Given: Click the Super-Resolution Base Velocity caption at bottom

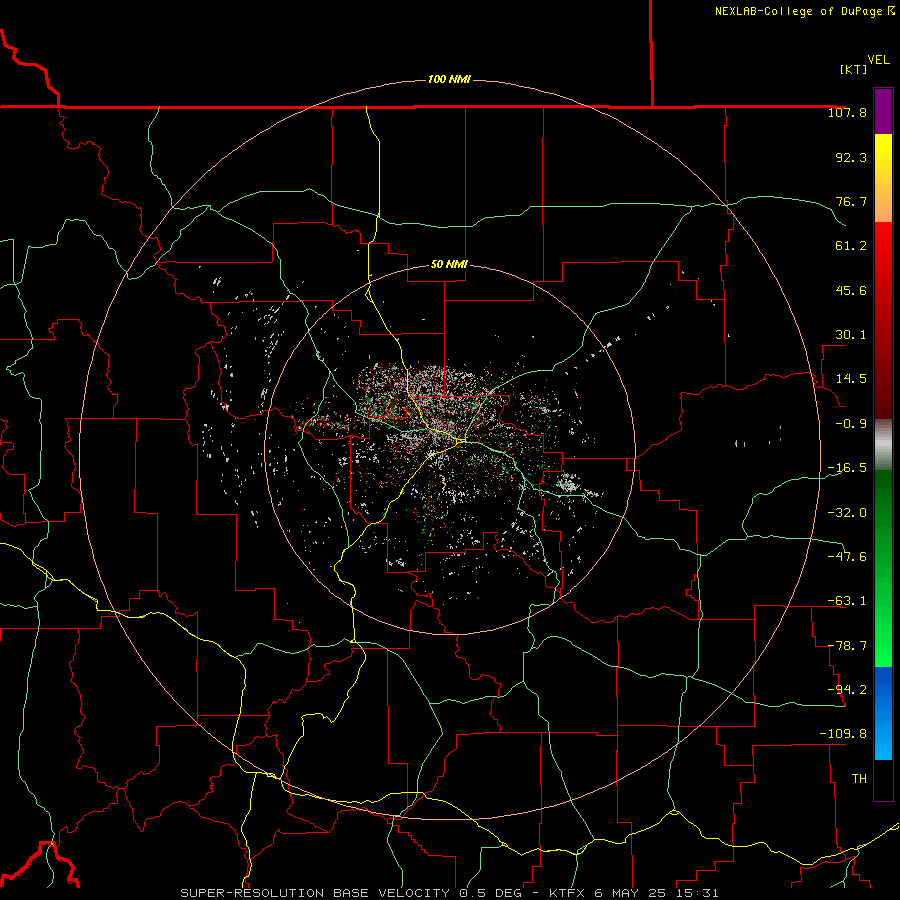Looking at the screenshot, I should 449,893.
